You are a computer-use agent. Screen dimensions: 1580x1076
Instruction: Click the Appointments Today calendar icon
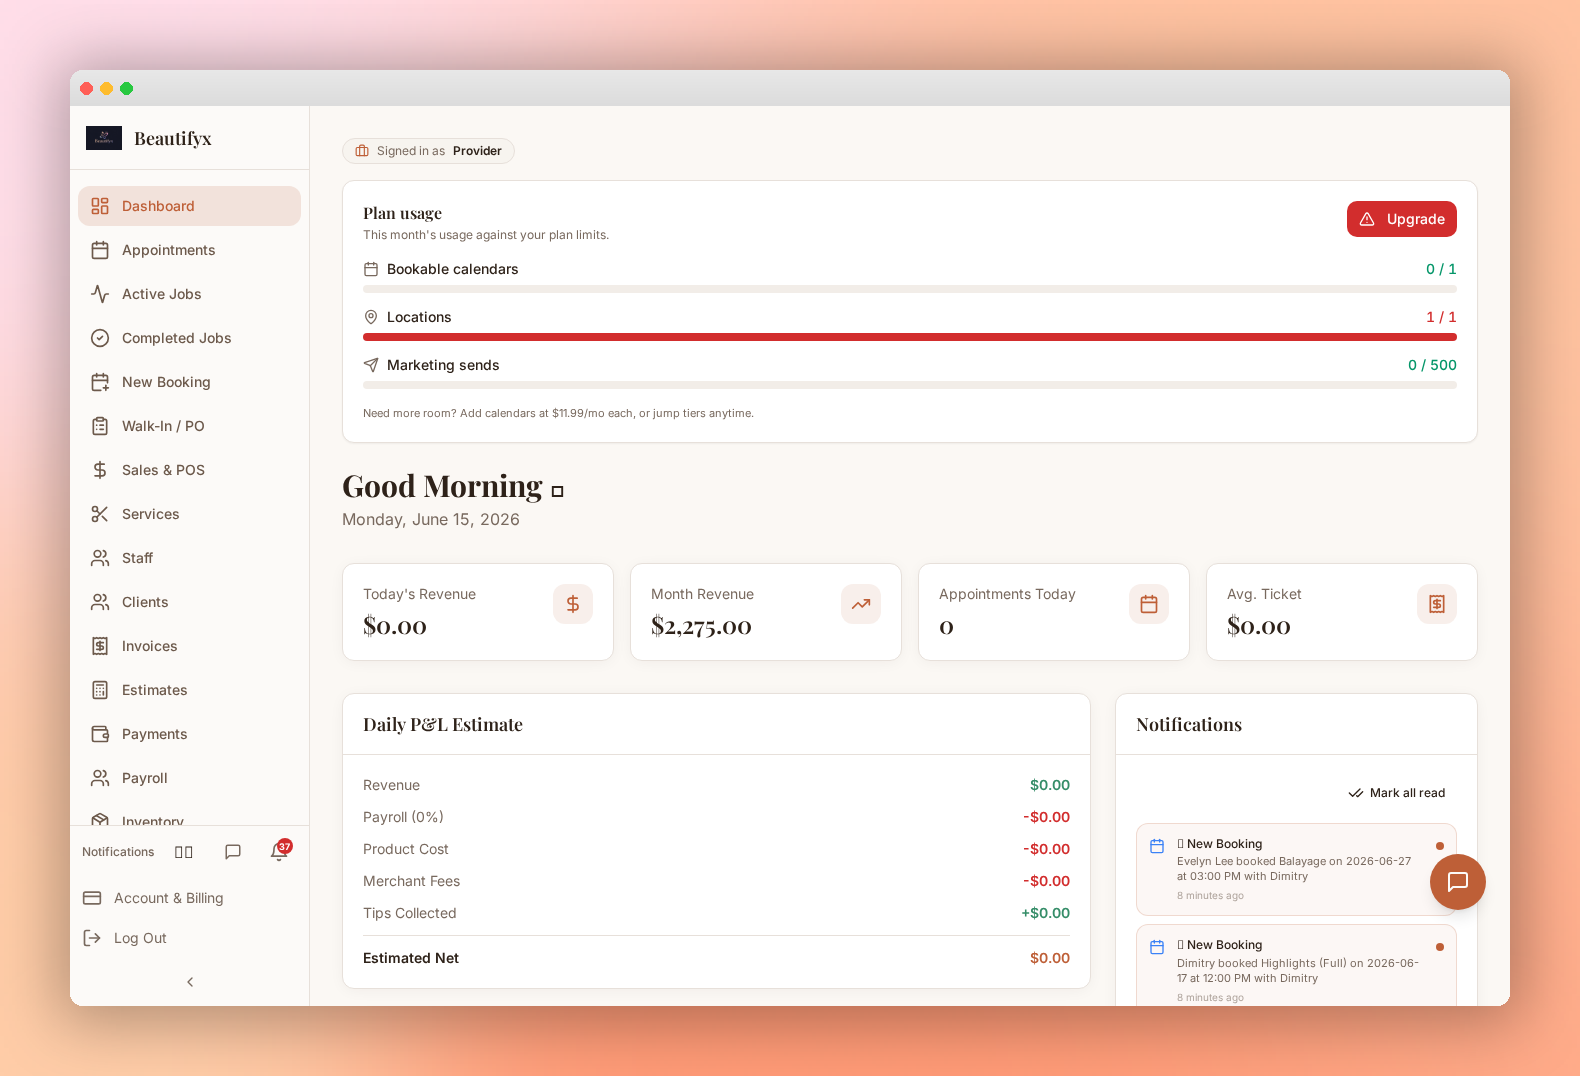click(1149, 604)
